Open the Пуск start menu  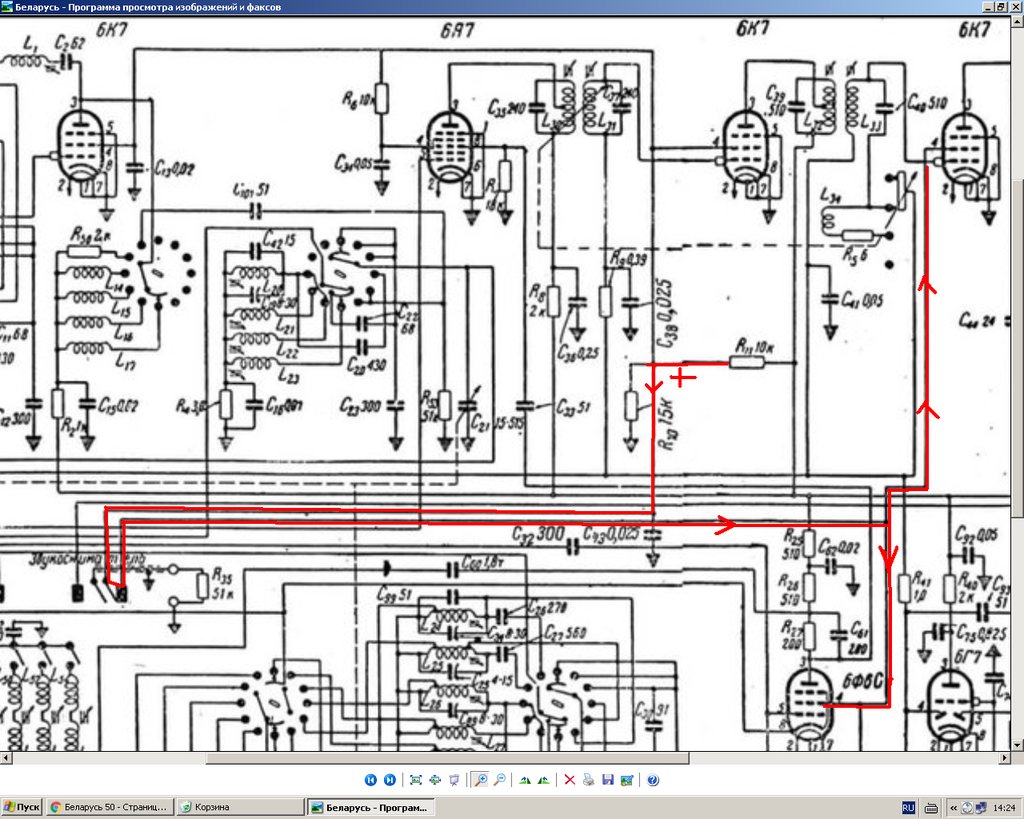click(x=22, y=807)
